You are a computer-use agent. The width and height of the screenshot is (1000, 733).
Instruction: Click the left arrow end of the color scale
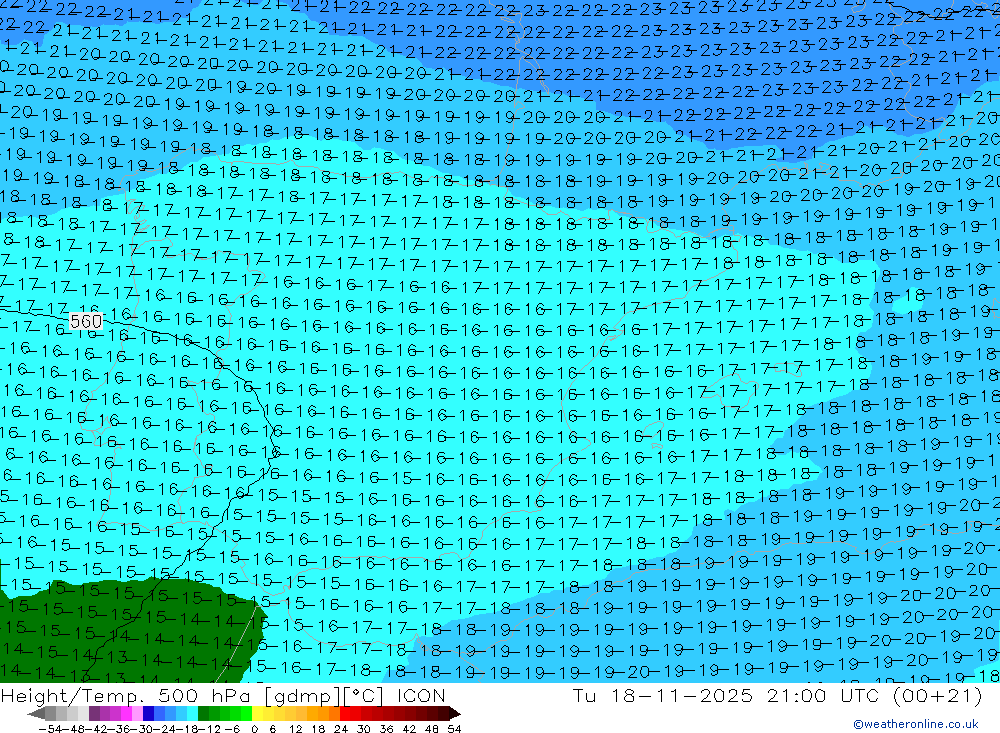point(36,714)
